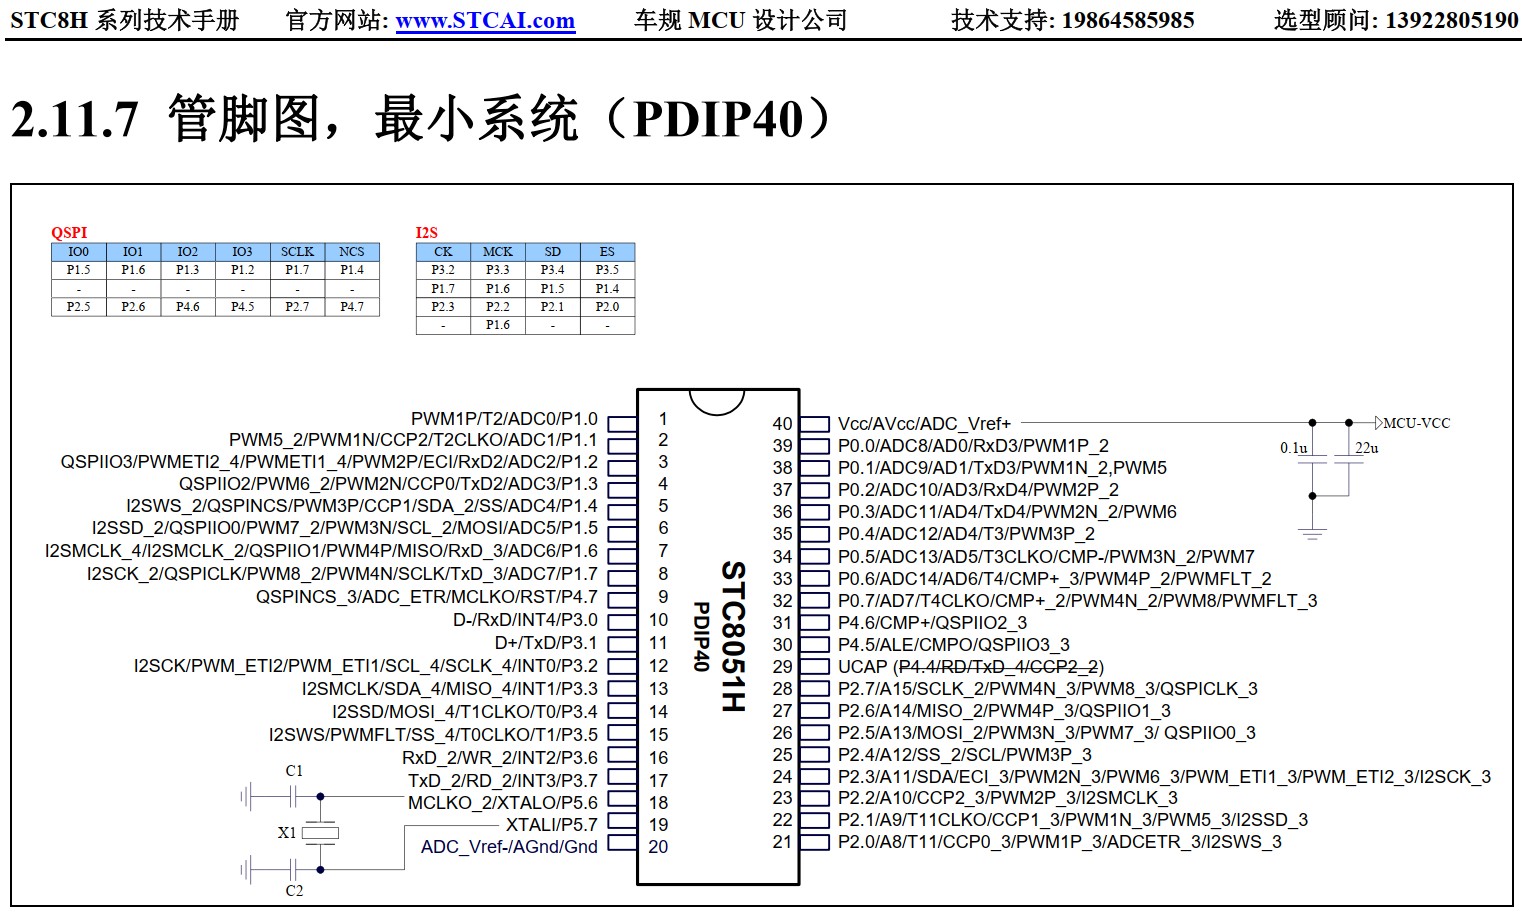Click the "0.1u" capacitor value
The width and height of the screenshot is (1522, 912).
pyautogui.click(x=1294, y=448)
